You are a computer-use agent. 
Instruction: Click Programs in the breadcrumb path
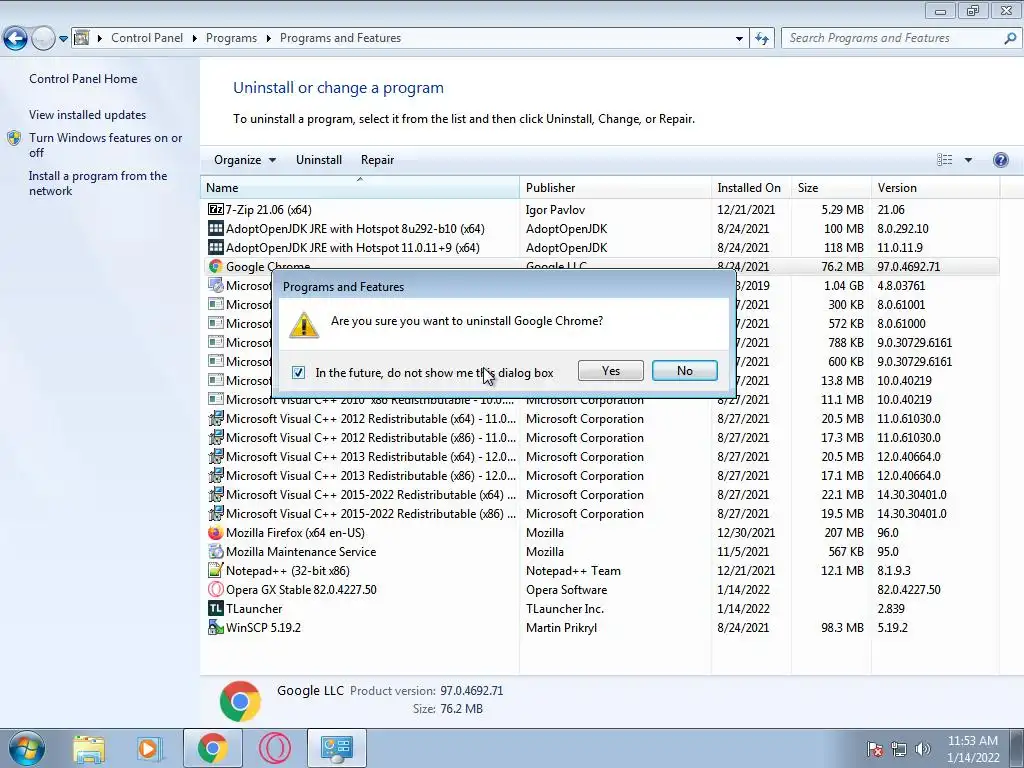click(231, 39)
